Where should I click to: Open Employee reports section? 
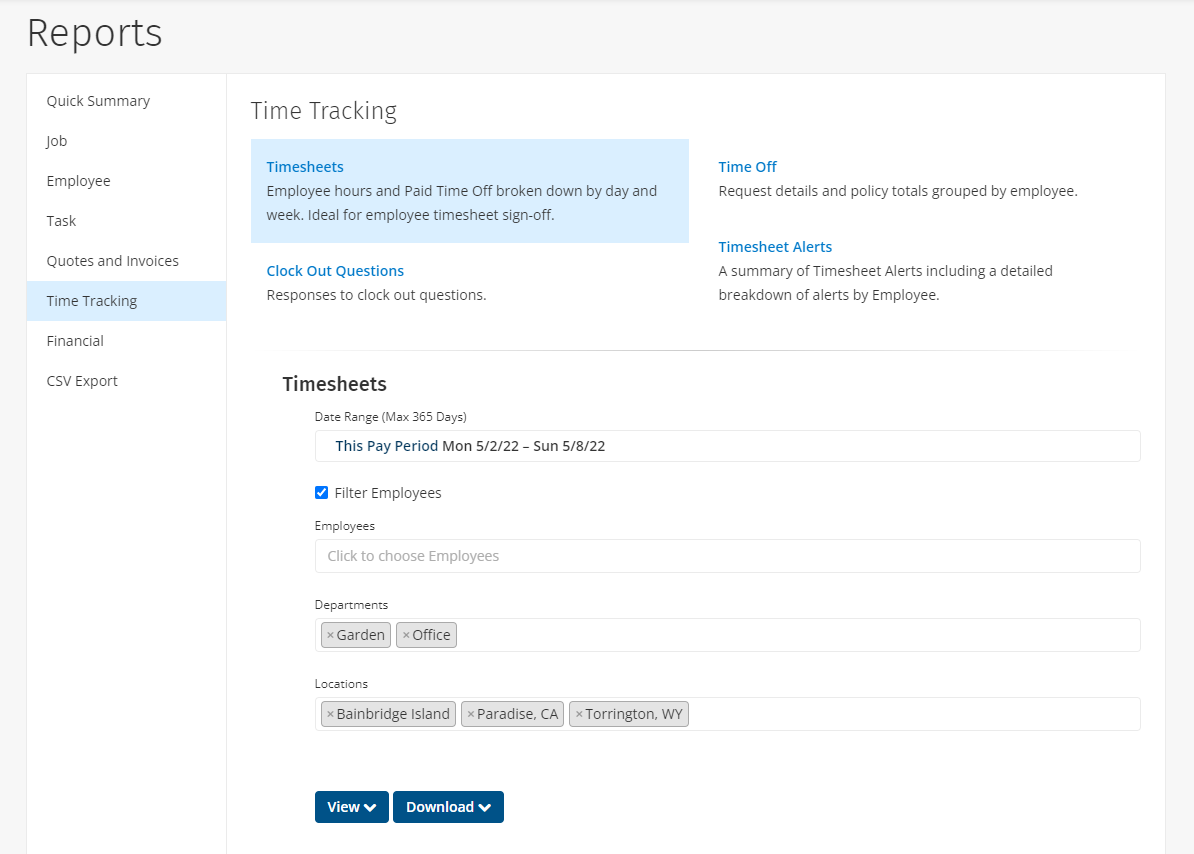click(x=78, y=181)
